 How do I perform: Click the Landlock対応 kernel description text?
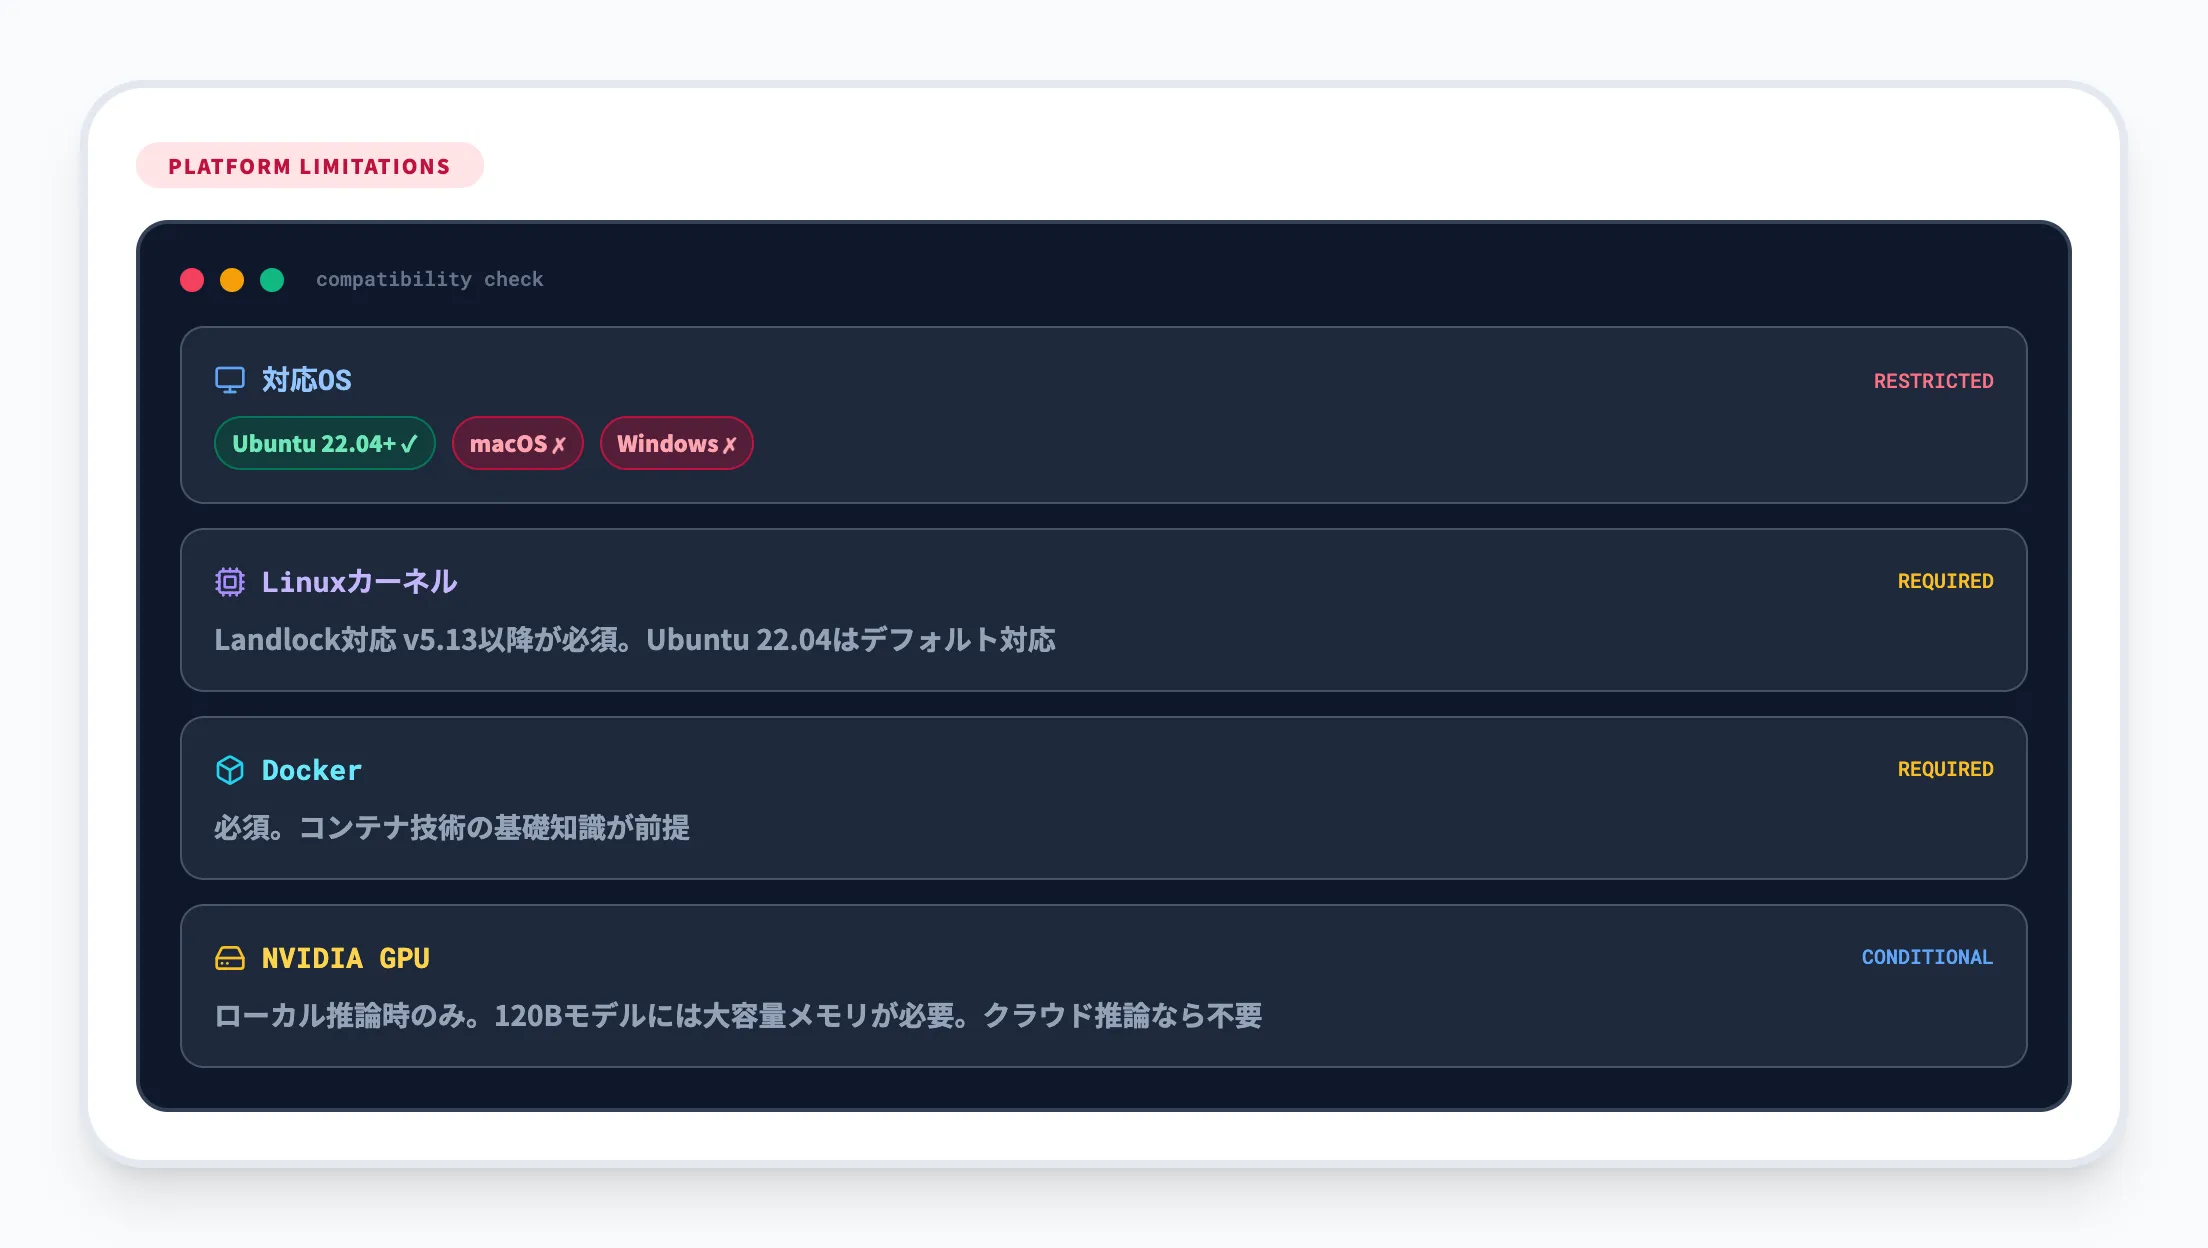click(x=635, y=640)
